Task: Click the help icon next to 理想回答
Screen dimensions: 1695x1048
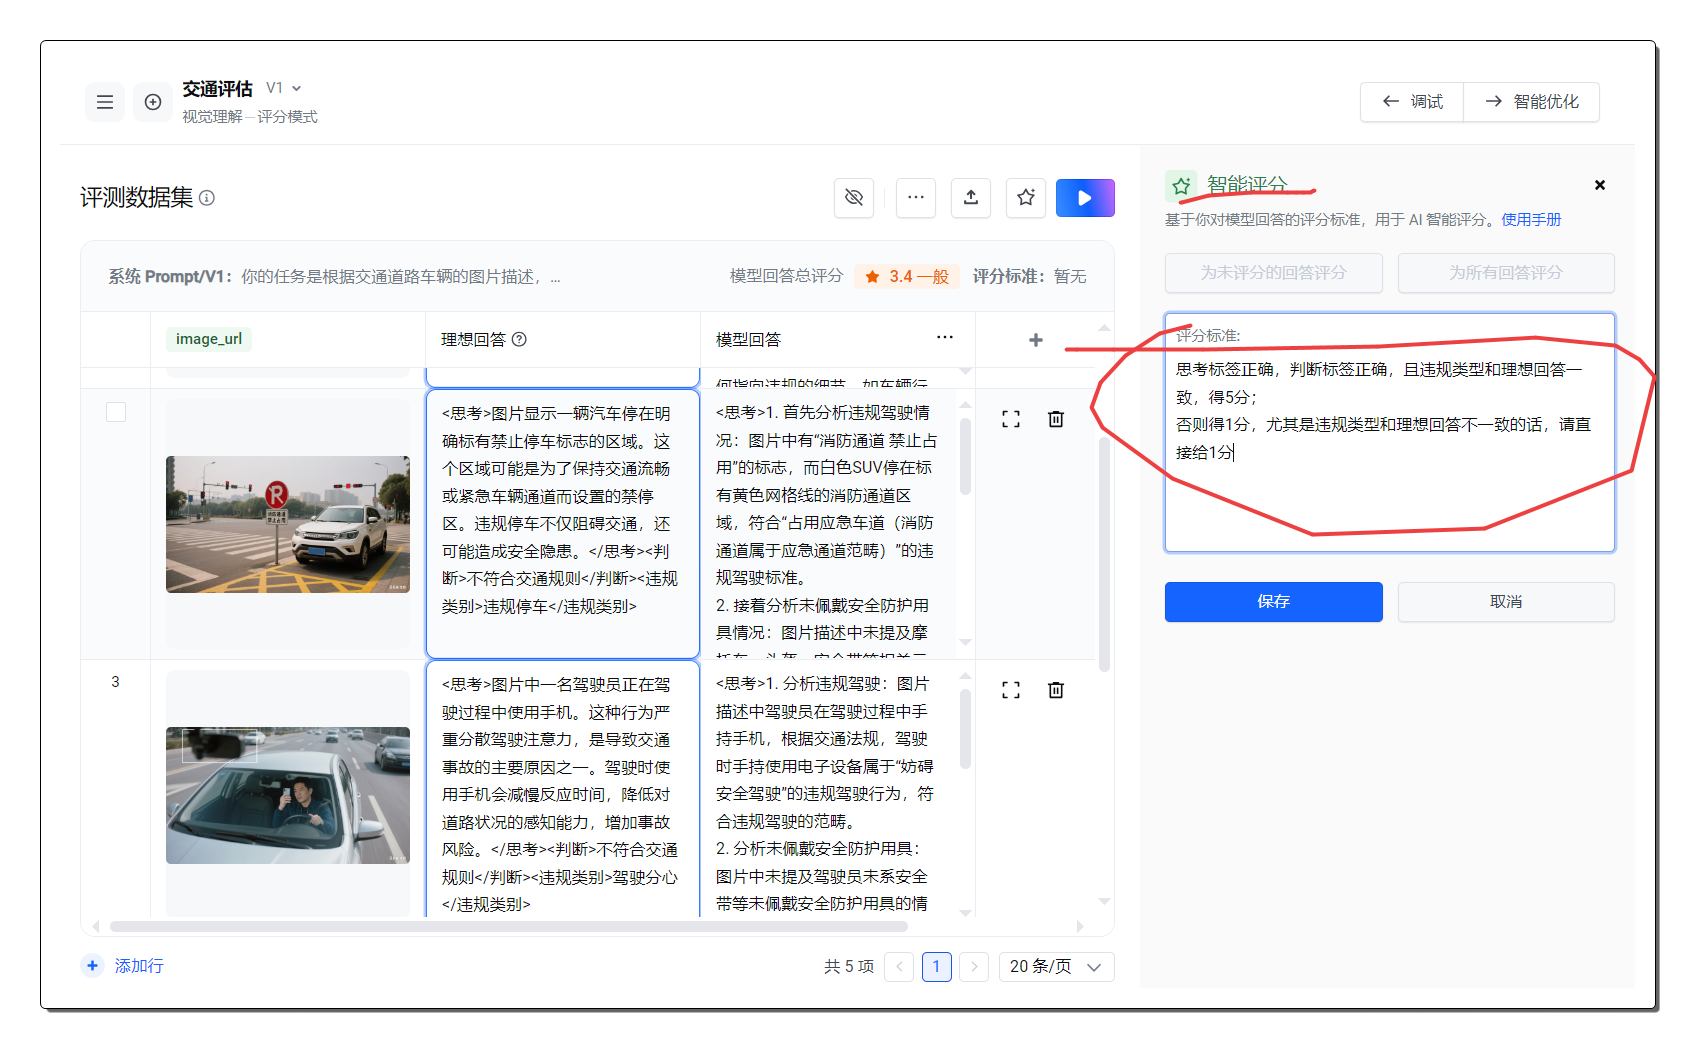Action: pyautogui.click(x=519, y=339)
